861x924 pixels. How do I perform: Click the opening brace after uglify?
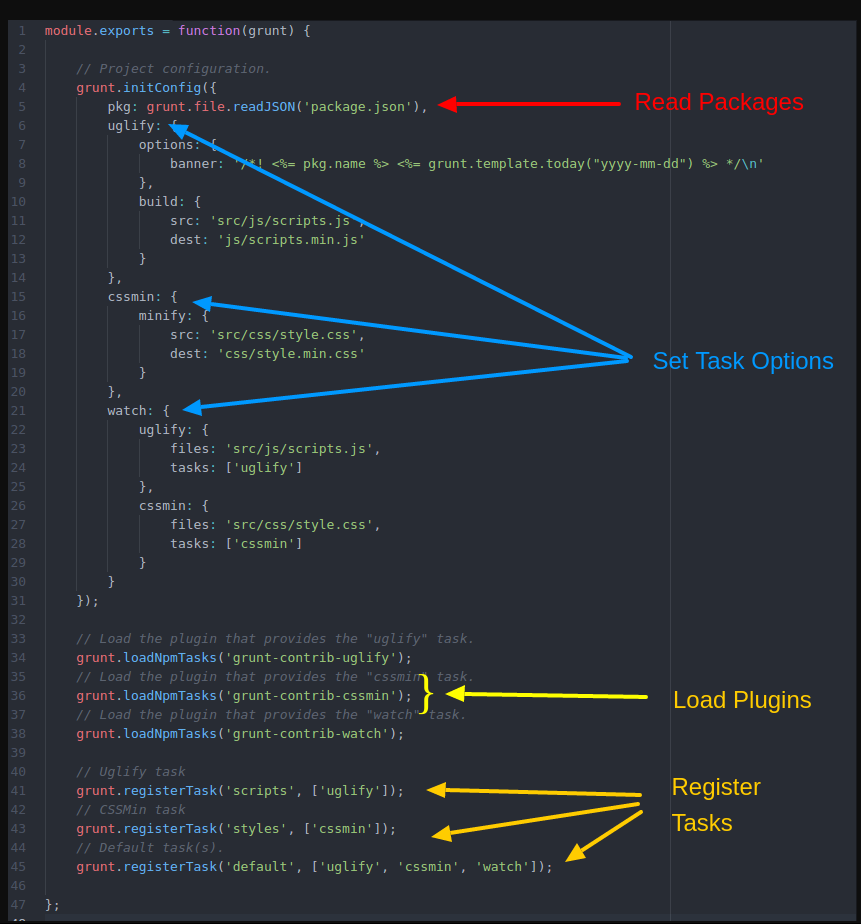[x=175, y=125]
